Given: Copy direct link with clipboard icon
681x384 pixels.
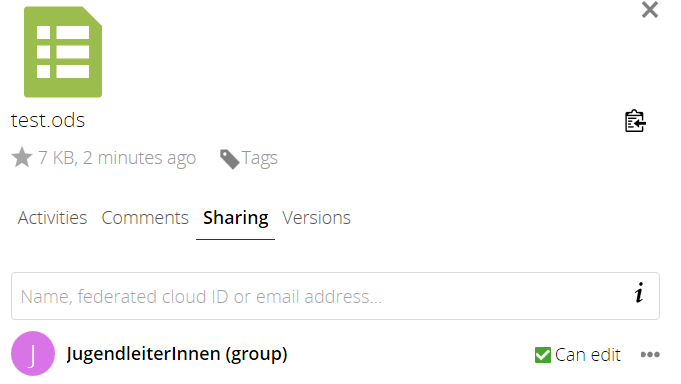Looking at the screenshot, I should [x=635, y=121].
